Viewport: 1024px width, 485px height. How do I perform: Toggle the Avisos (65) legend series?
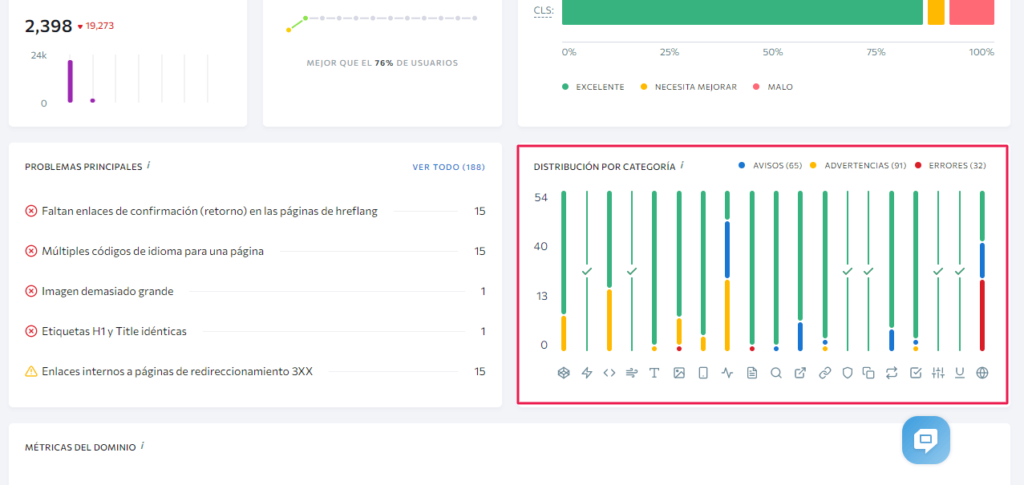(x=770, y=166)
